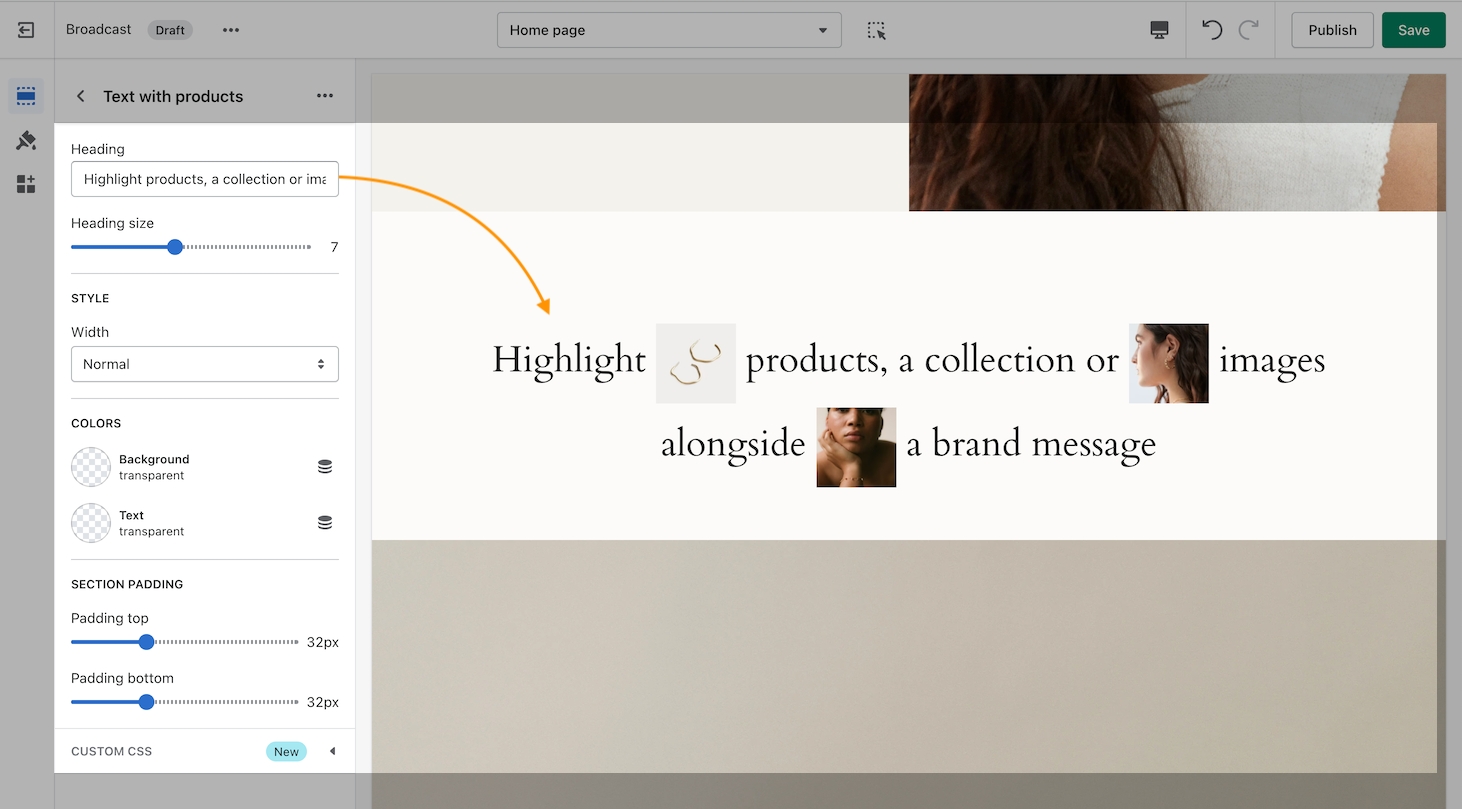Click the redo arrow icon
This screenshot has width=1462, height=809.
click(x=1248, y=30)
